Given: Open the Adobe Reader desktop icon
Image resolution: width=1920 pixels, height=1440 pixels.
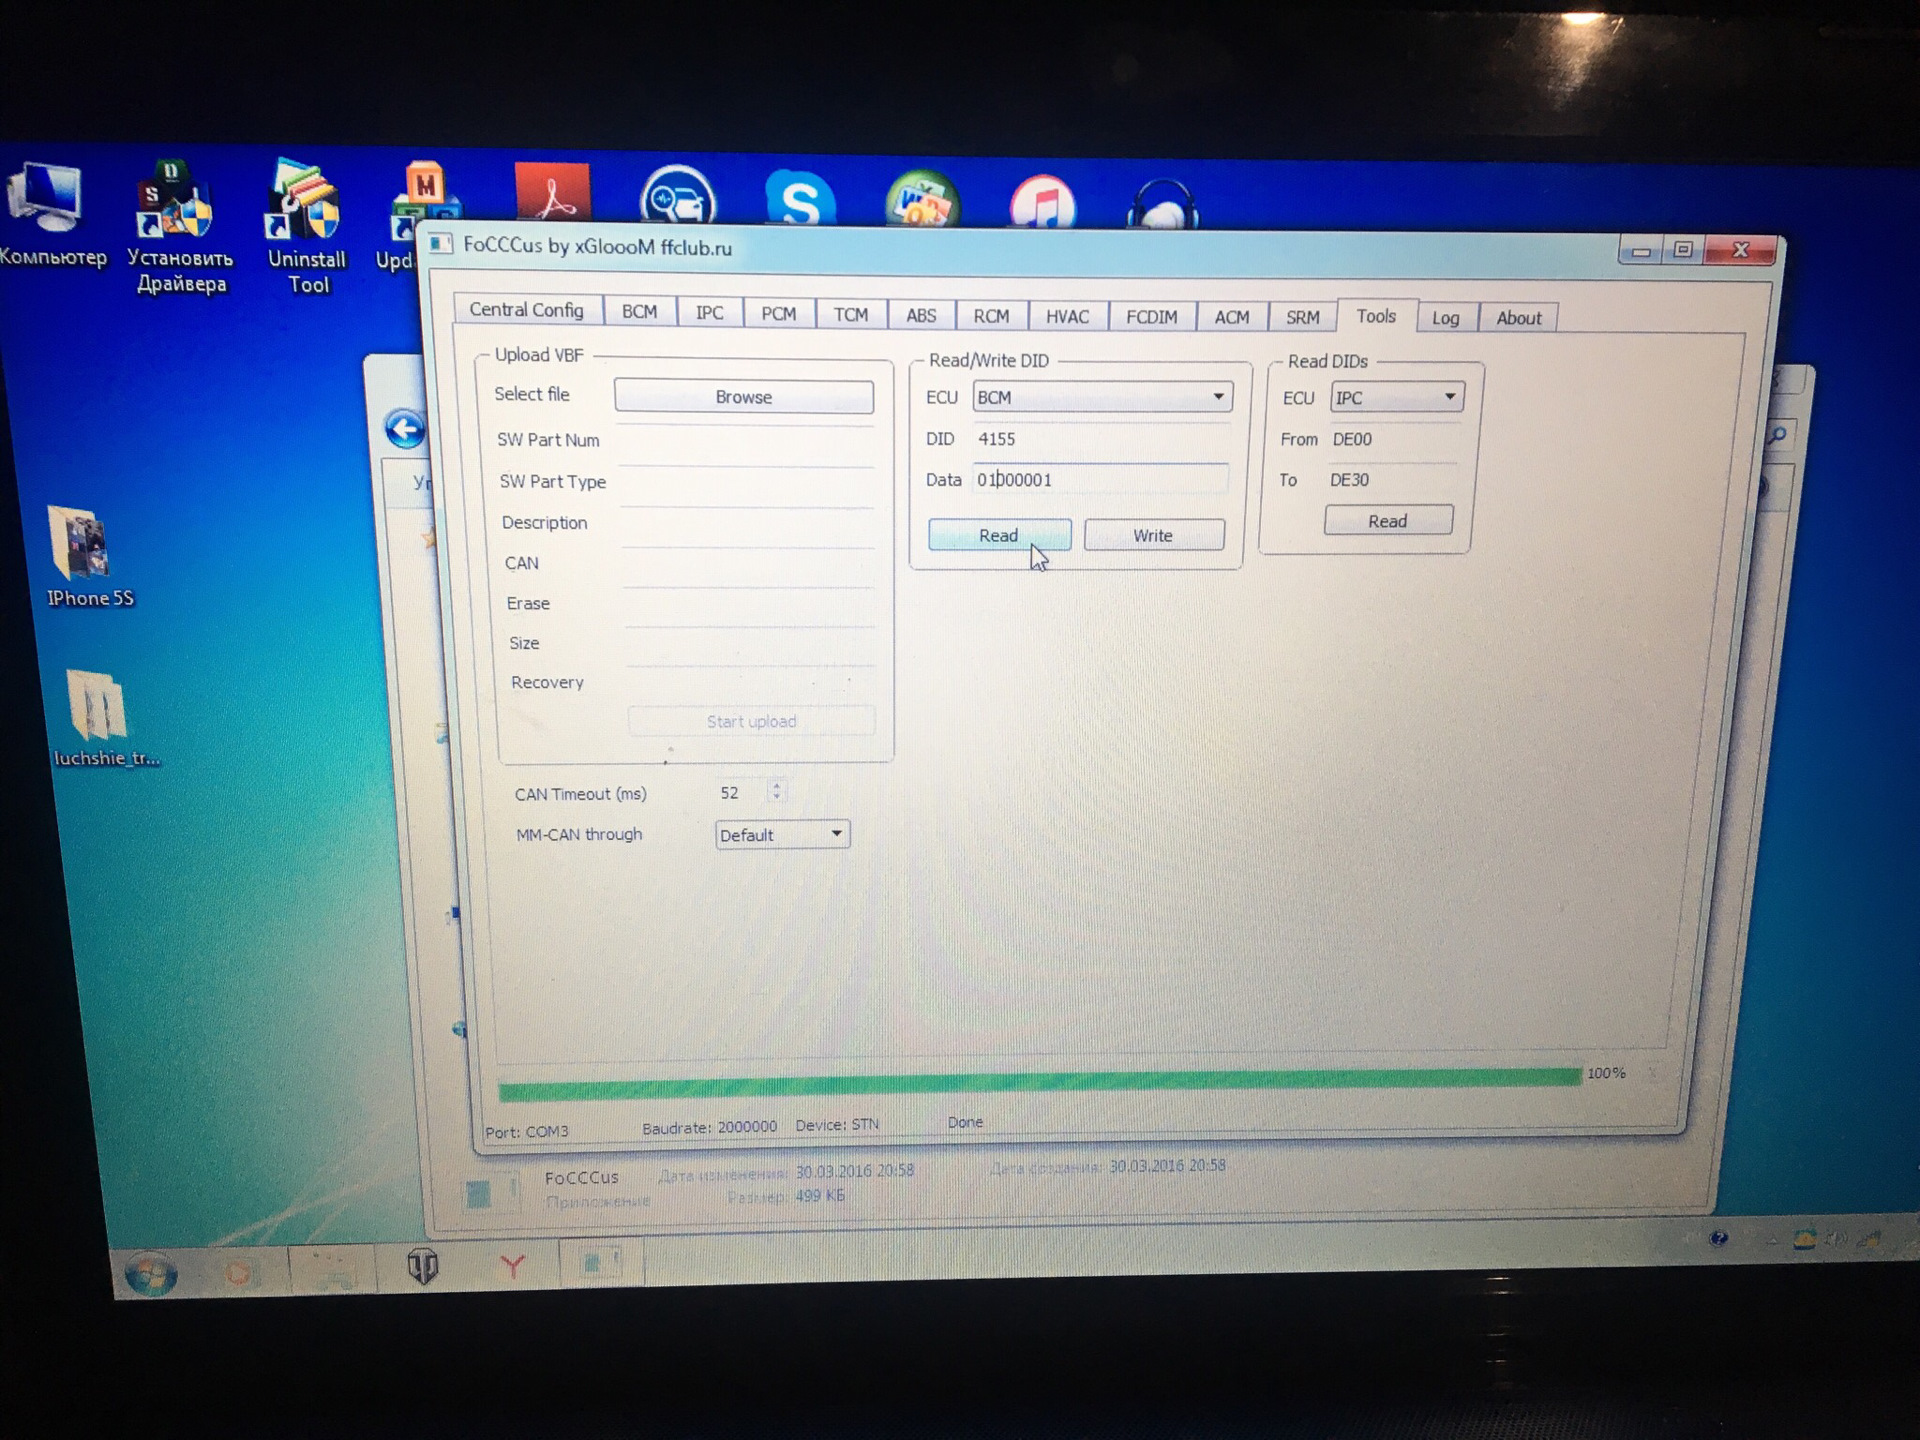Looking at the screenshot, I should (553, 192).
